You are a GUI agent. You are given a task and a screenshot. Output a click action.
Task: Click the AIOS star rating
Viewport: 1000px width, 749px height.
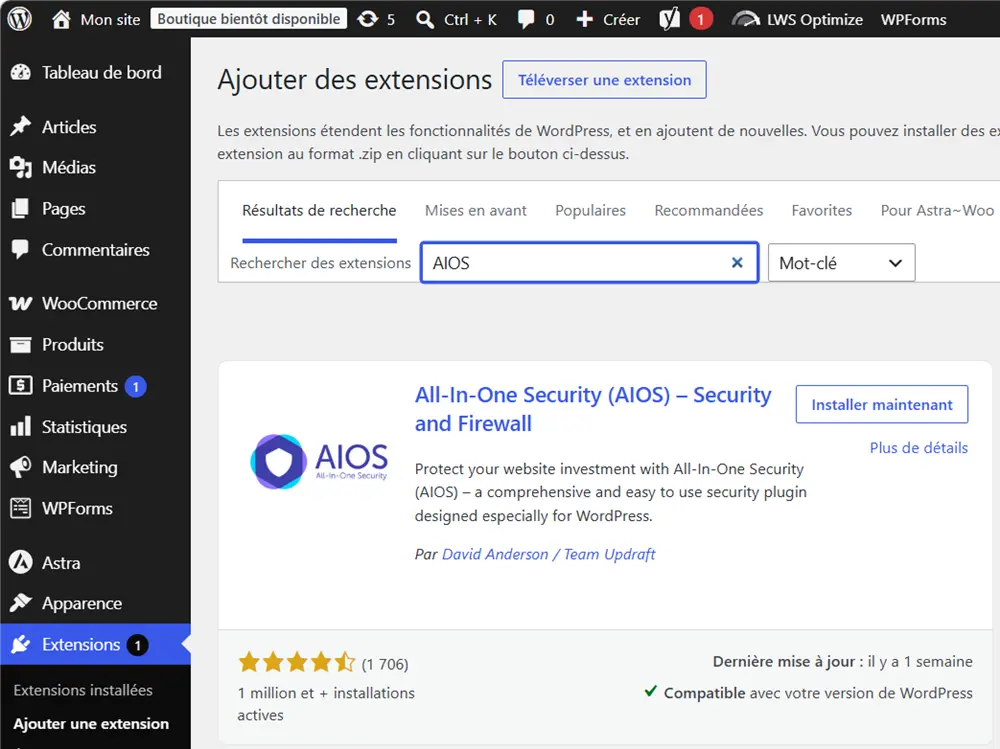click(x=297, y=663)
